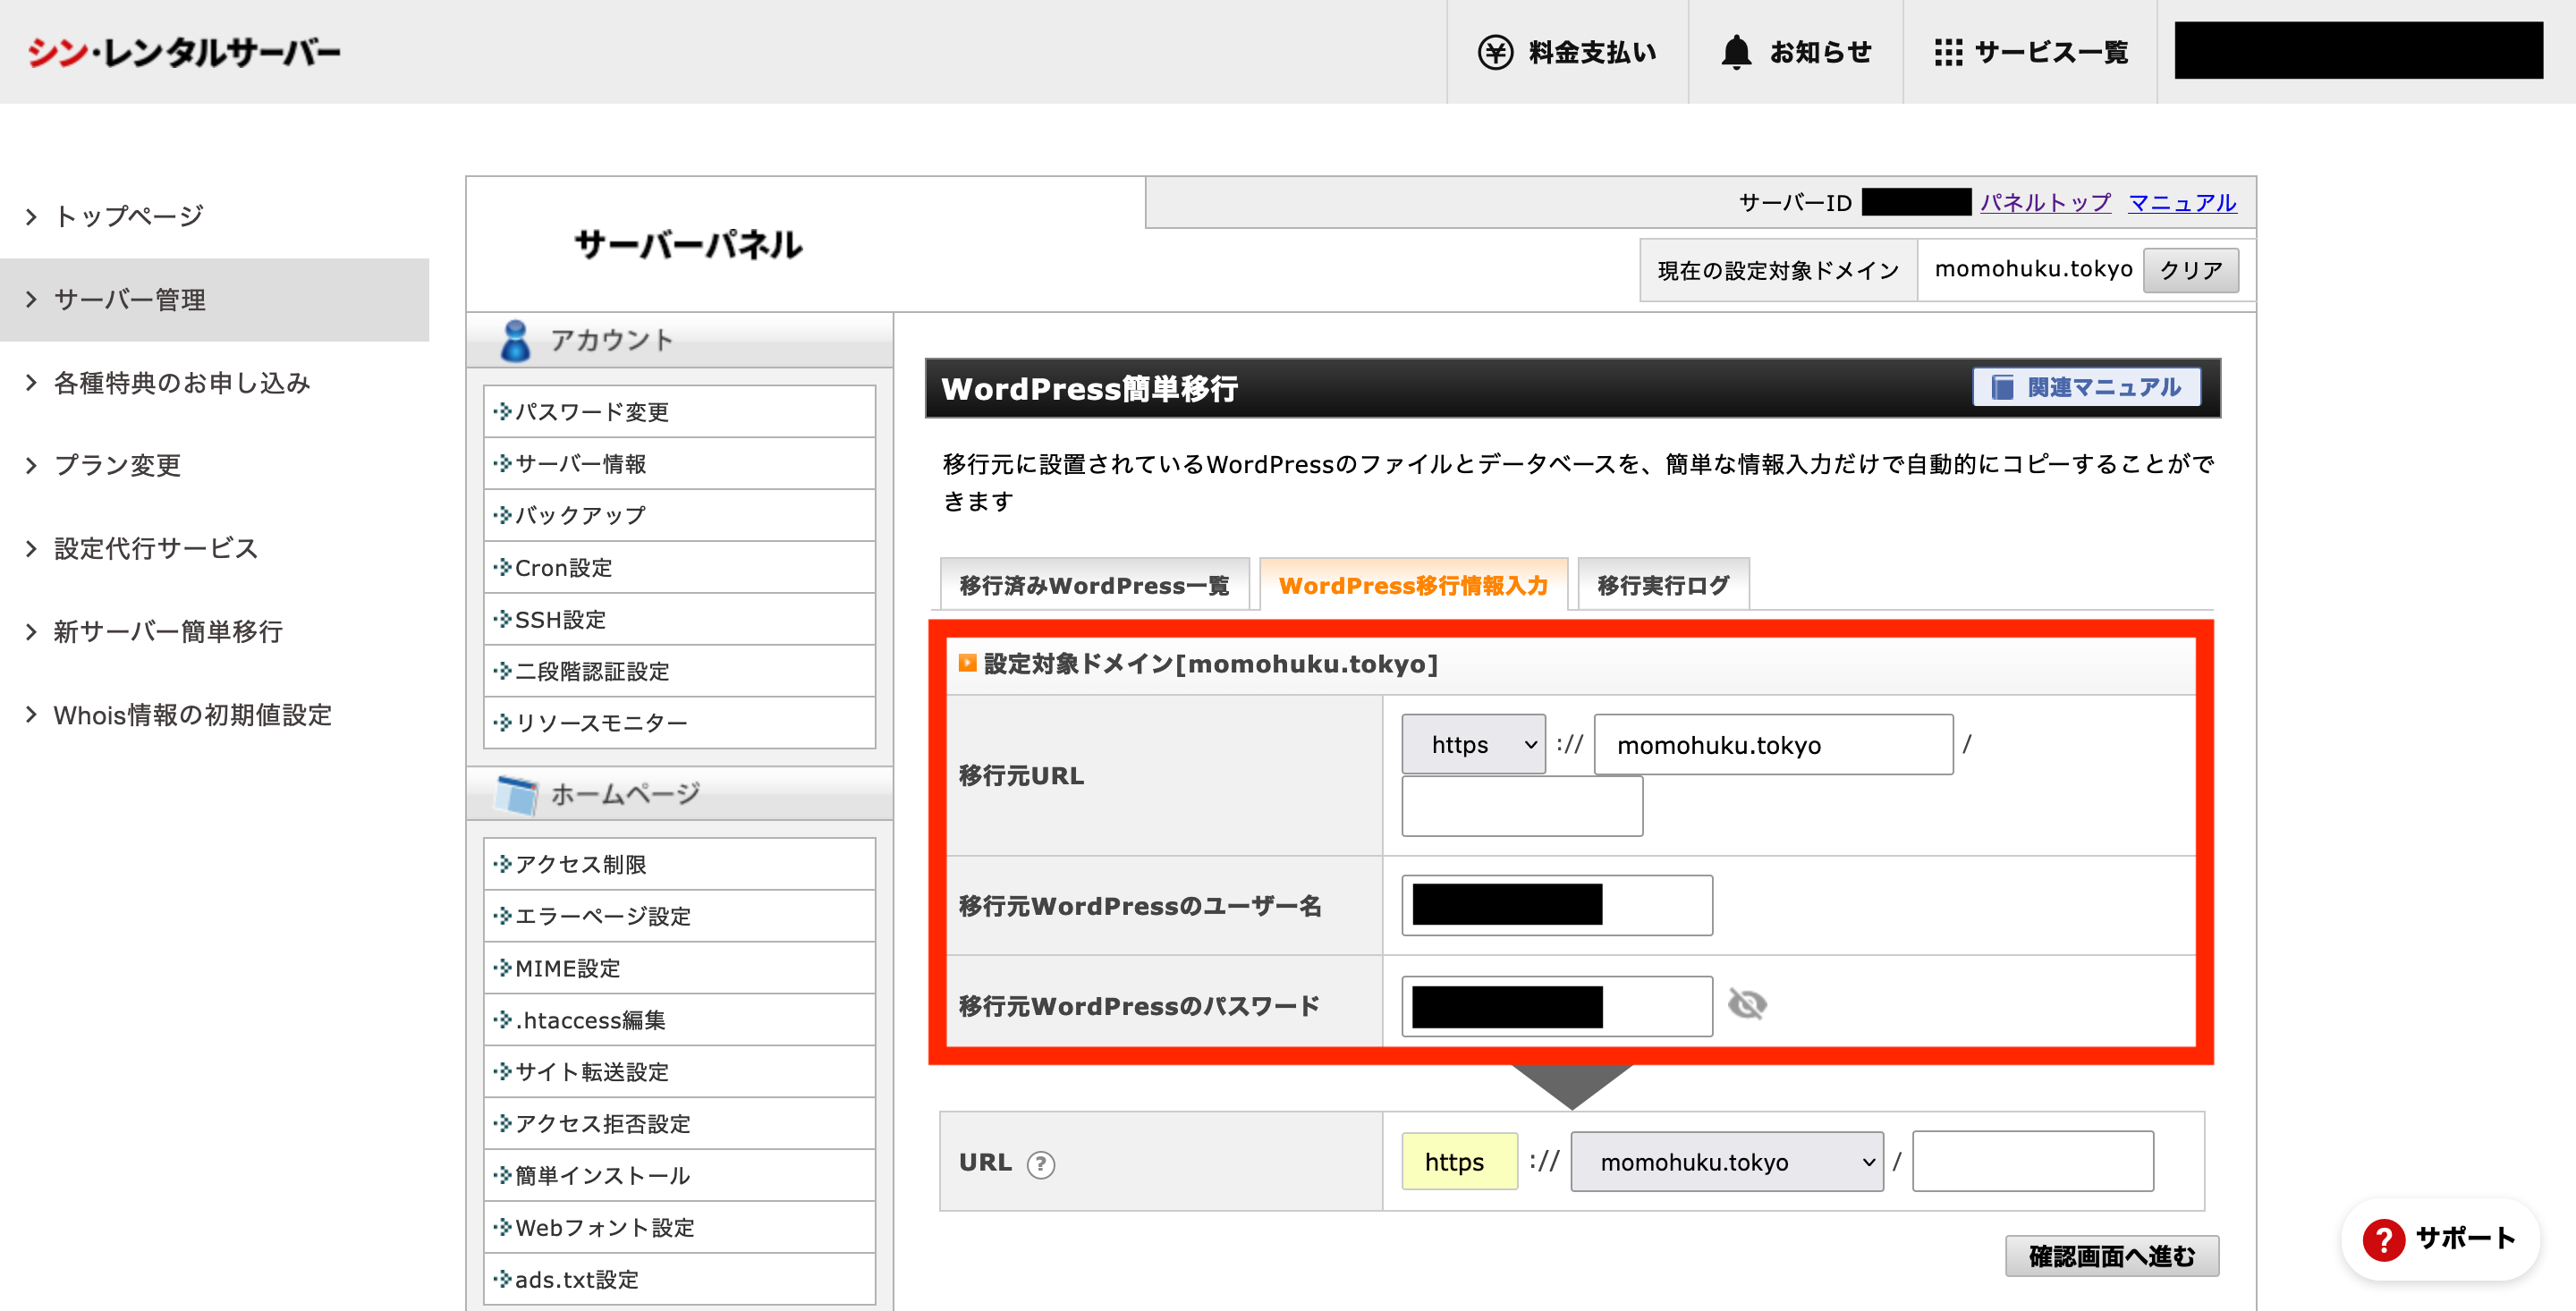Open the https protocol dropdown for 移行元URL

click(1473, 744)
